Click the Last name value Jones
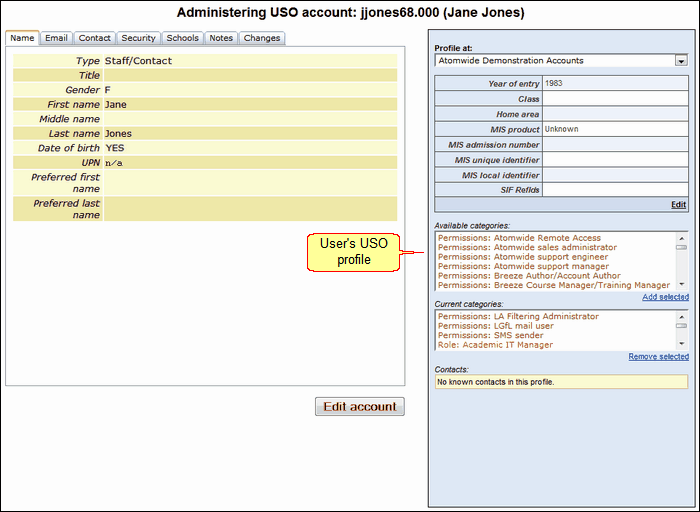This screenshot has height=512, width=700. pos(118,133)
